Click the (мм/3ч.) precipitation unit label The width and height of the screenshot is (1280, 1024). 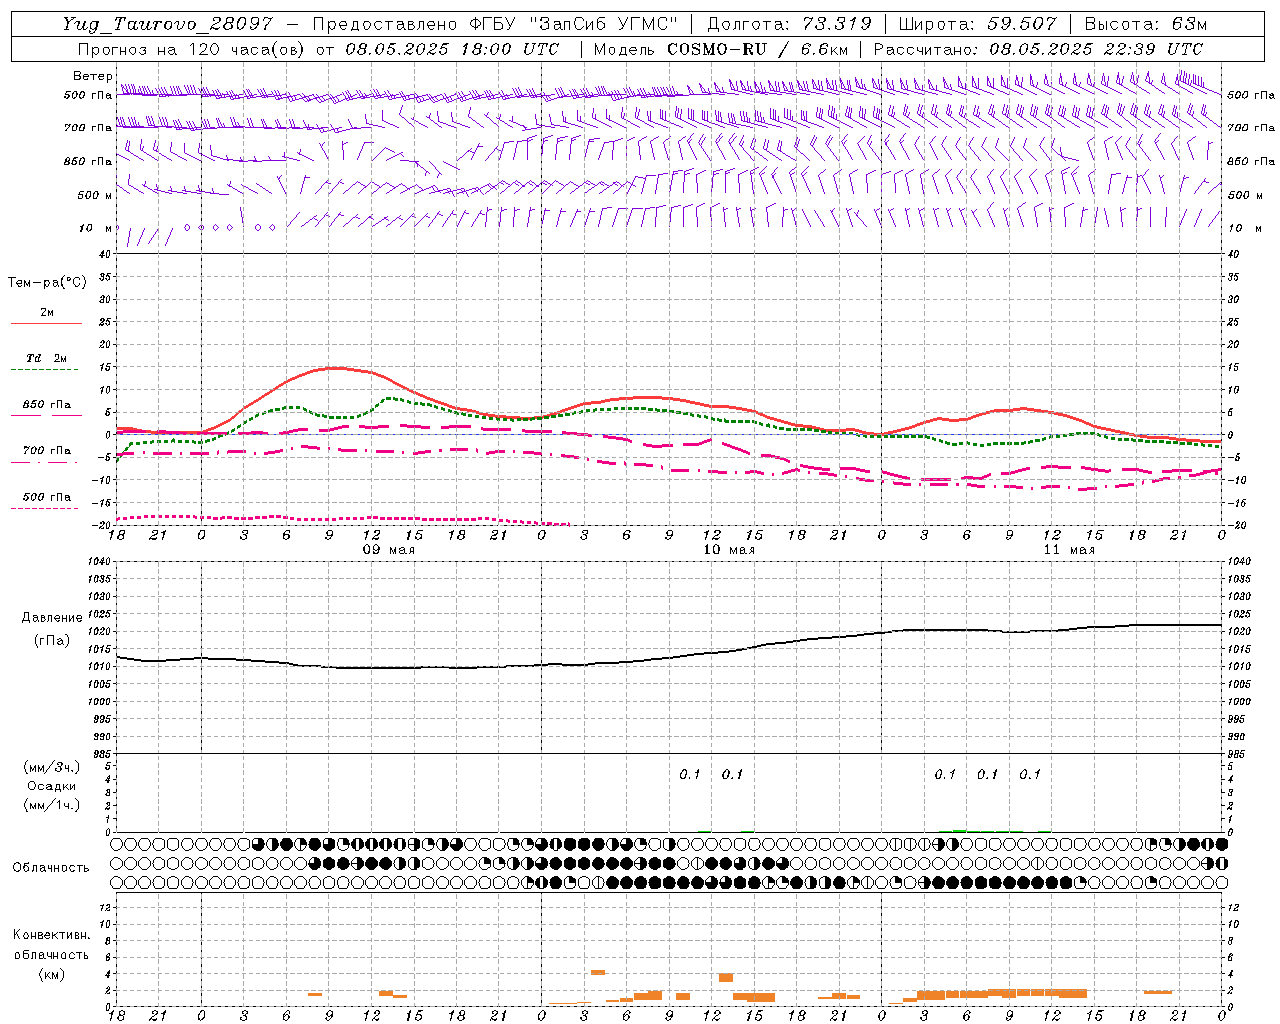[52, 767]
